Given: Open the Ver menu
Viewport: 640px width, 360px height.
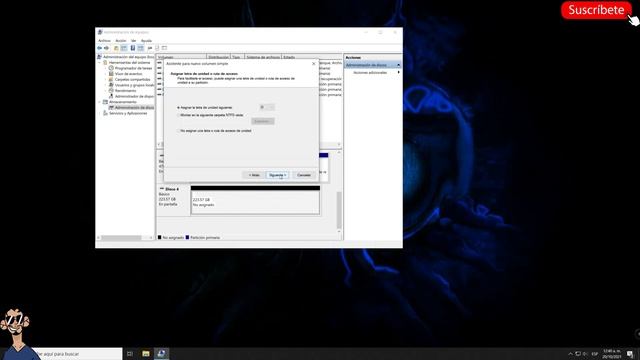Looking at the screenshot, I should click(133, 41).
